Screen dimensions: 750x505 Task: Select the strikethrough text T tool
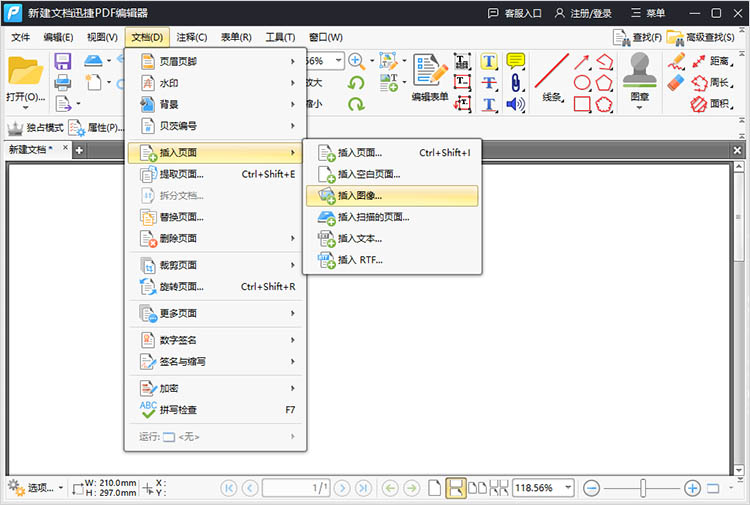coord(489,82)
